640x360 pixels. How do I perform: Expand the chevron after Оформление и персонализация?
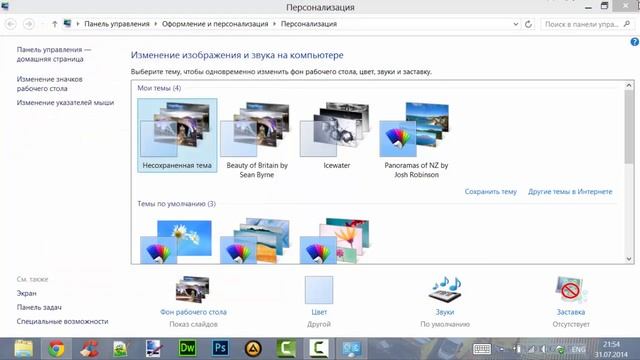click(x=274, y=24)
